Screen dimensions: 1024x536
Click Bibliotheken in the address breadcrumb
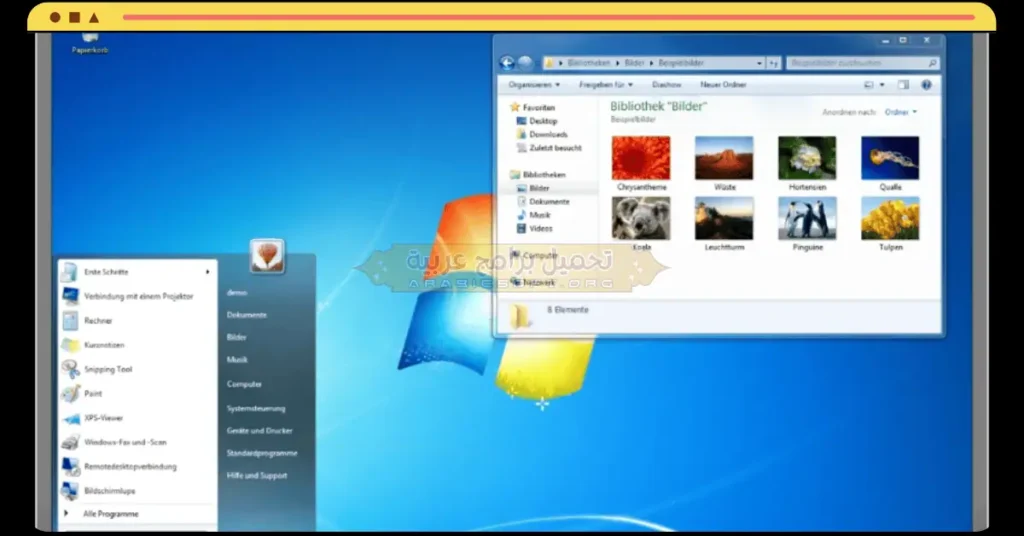pos(588,63)
